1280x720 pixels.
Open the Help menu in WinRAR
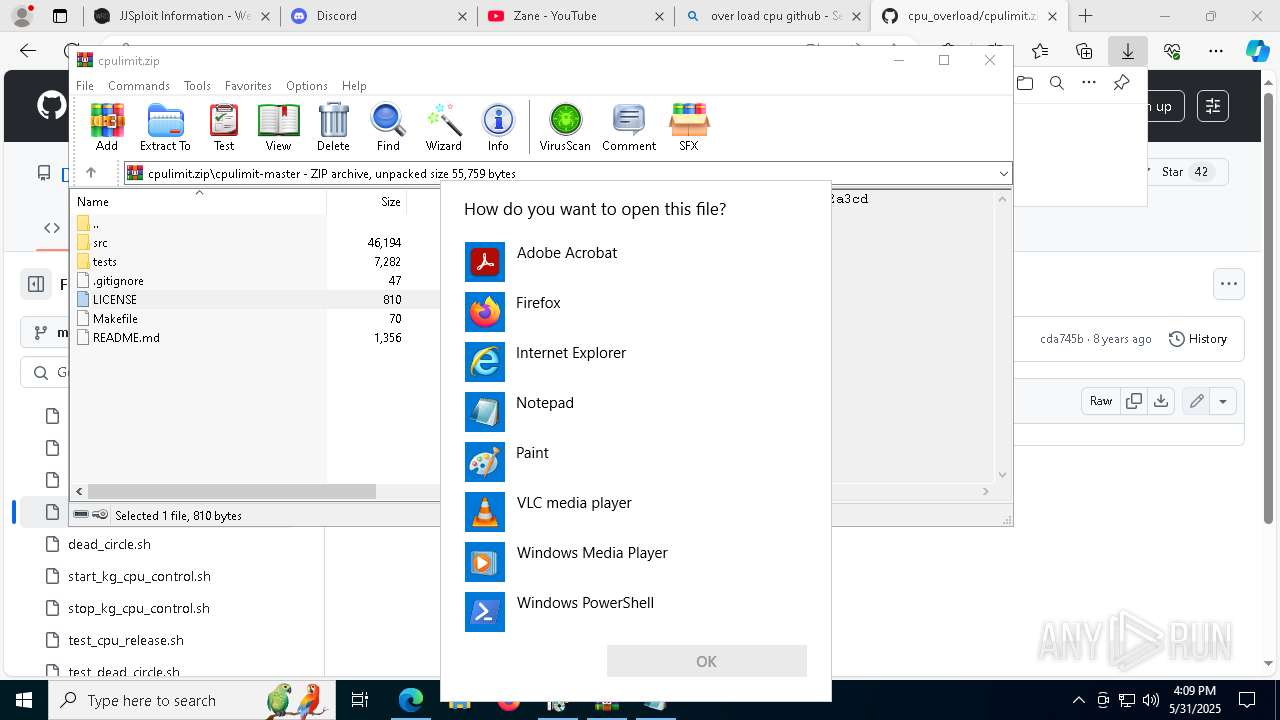354,86
